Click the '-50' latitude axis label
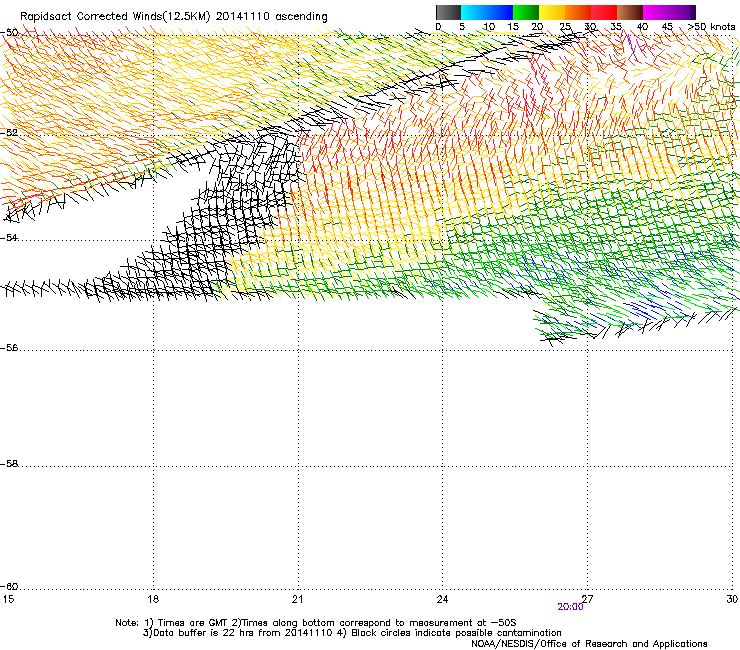This screenshot has width=740, height=650. [9, 33]
